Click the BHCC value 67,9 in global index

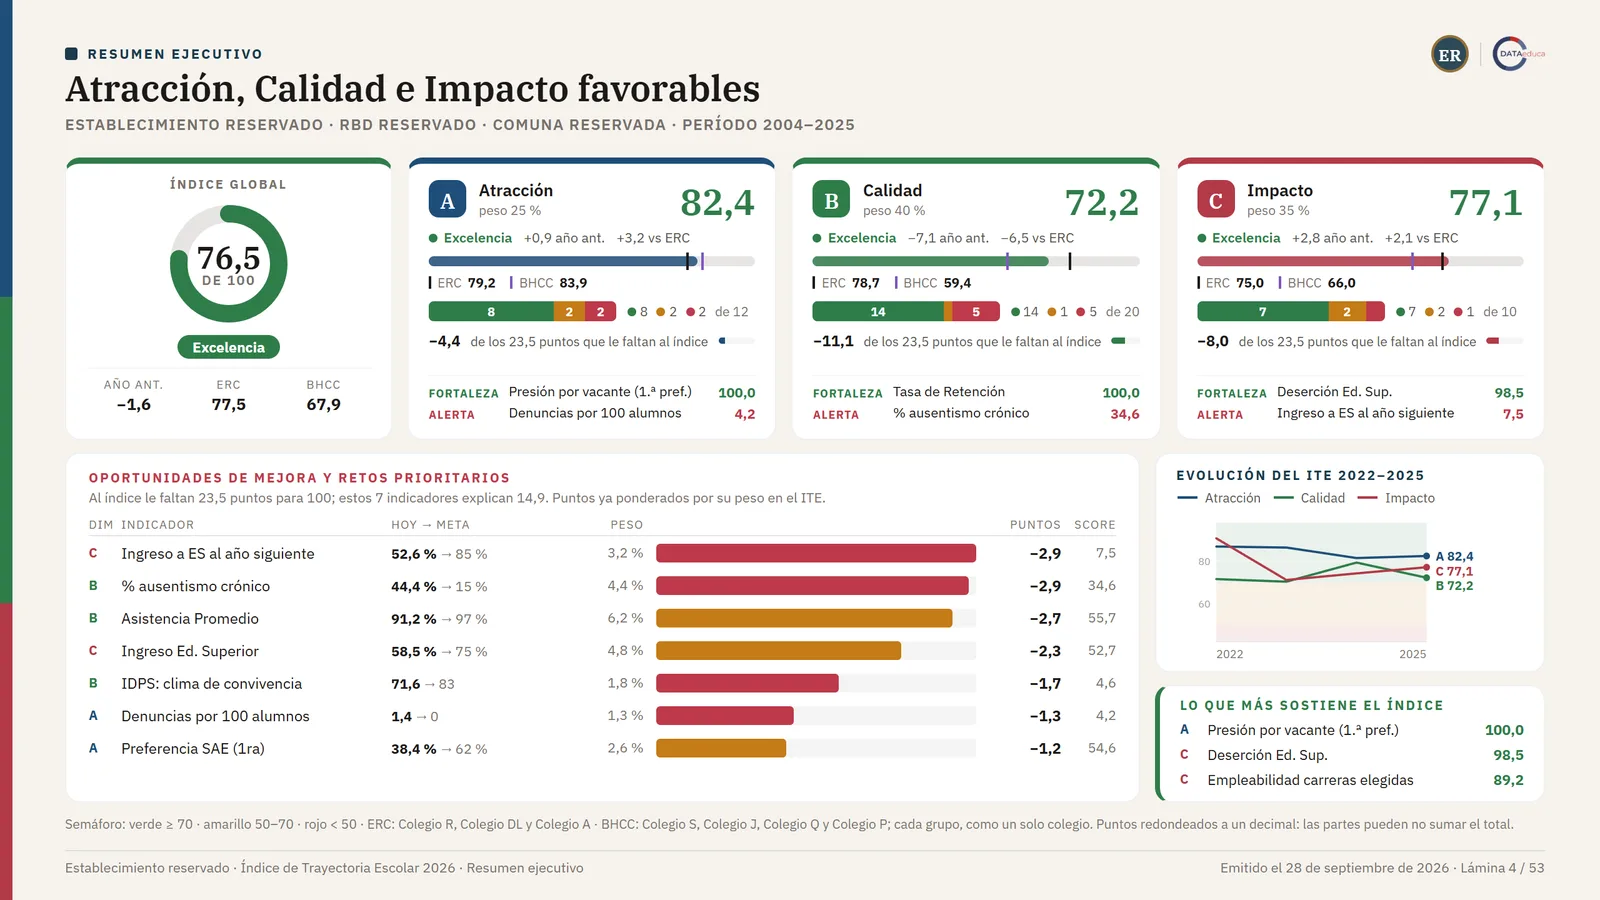coord(323,404)
